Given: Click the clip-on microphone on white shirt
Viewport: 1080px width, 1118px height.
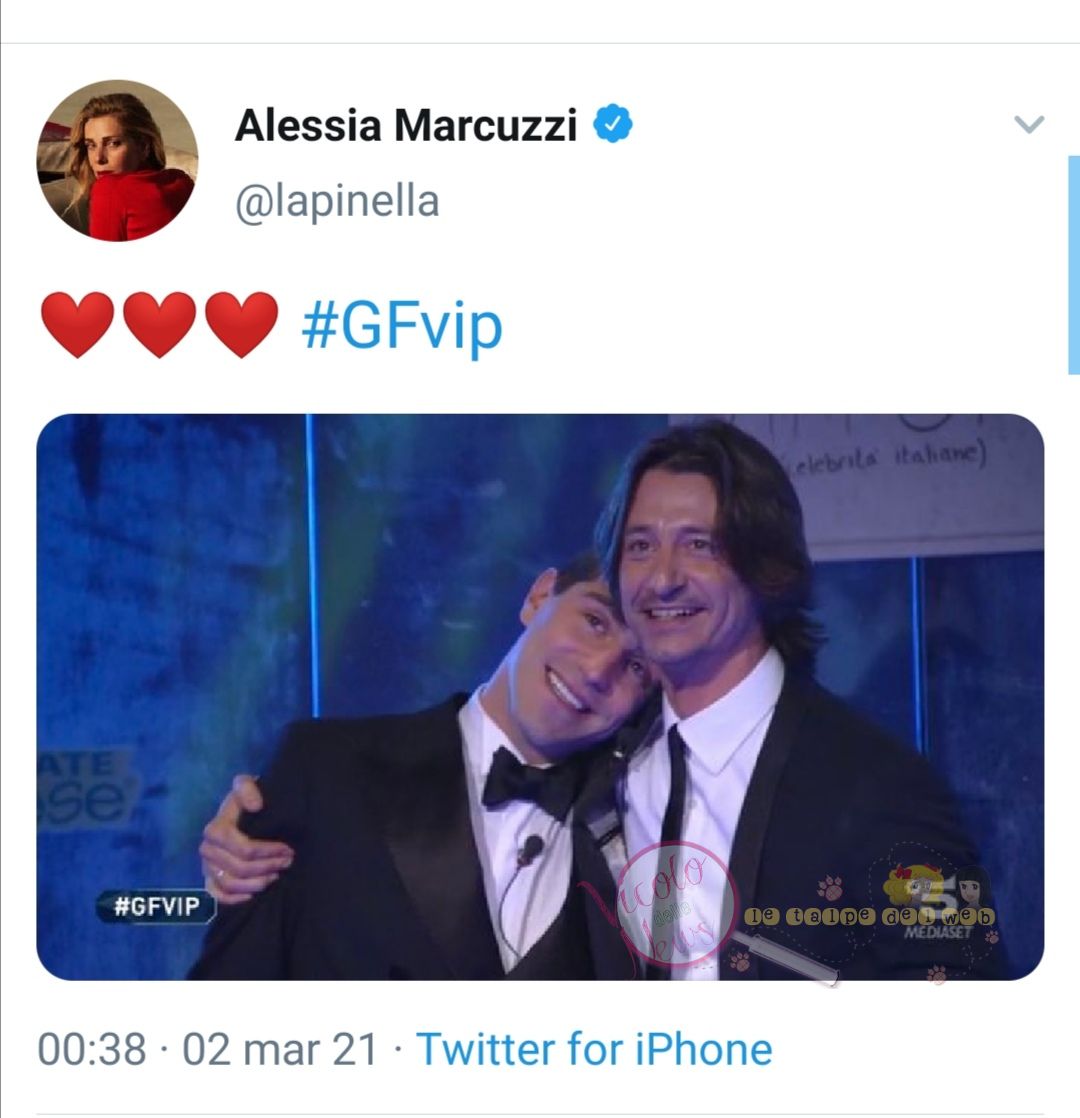Looking at the screenshot, I should [530, 849].
